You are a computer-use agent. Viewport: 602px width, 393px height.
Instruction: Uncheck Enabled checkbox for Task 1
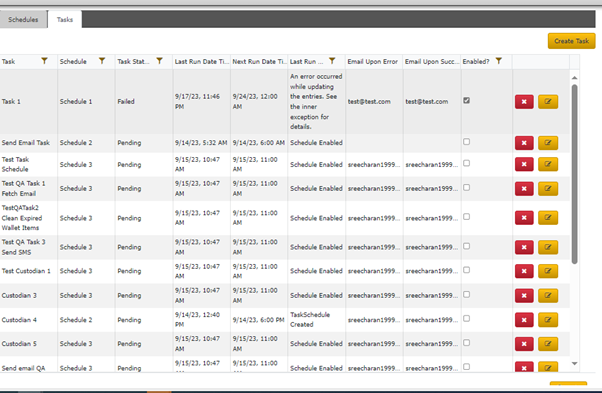[x=466, y=101]
